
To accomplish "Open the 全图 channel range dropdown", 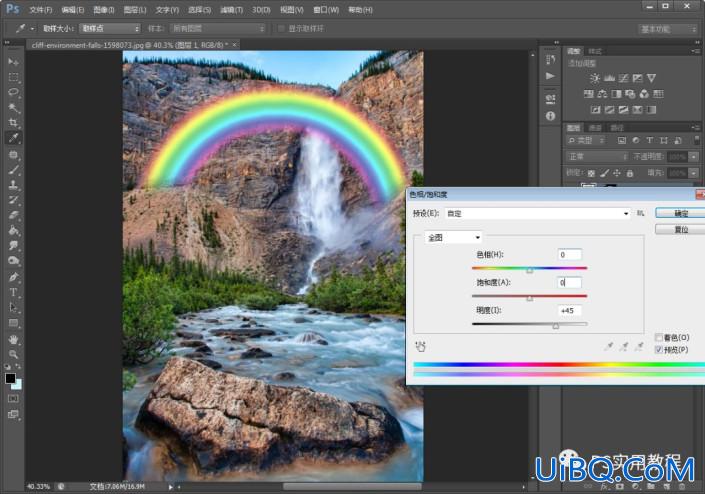I will click(454, 237).
